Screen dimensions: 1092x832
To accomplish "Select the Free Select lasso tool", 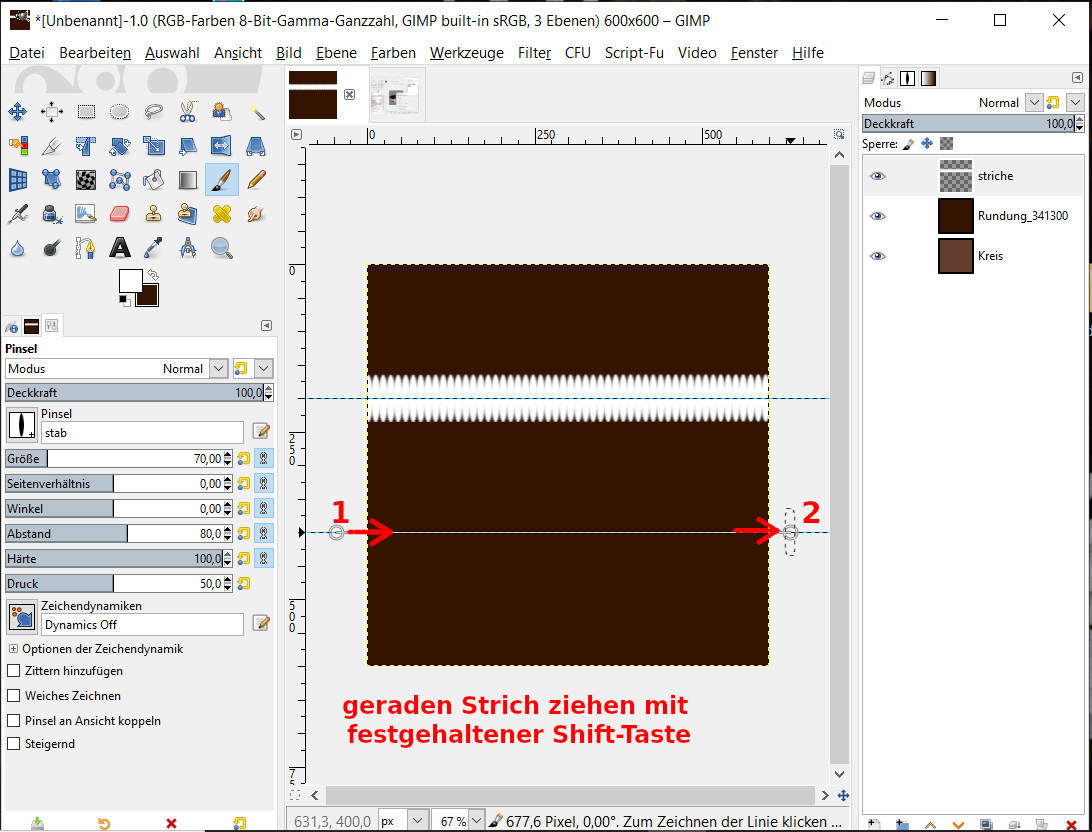I will 154,111.
